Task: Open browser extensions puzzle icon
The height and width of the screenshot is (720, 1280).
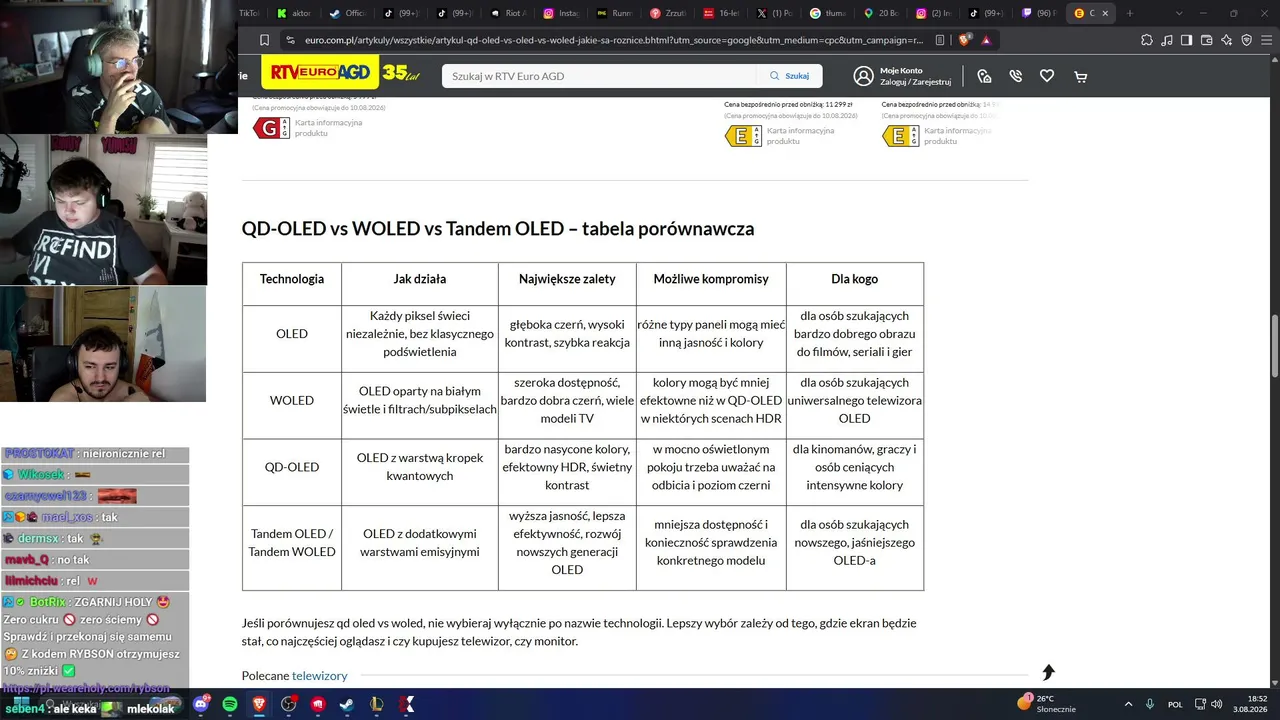Action: (1147, 40)
